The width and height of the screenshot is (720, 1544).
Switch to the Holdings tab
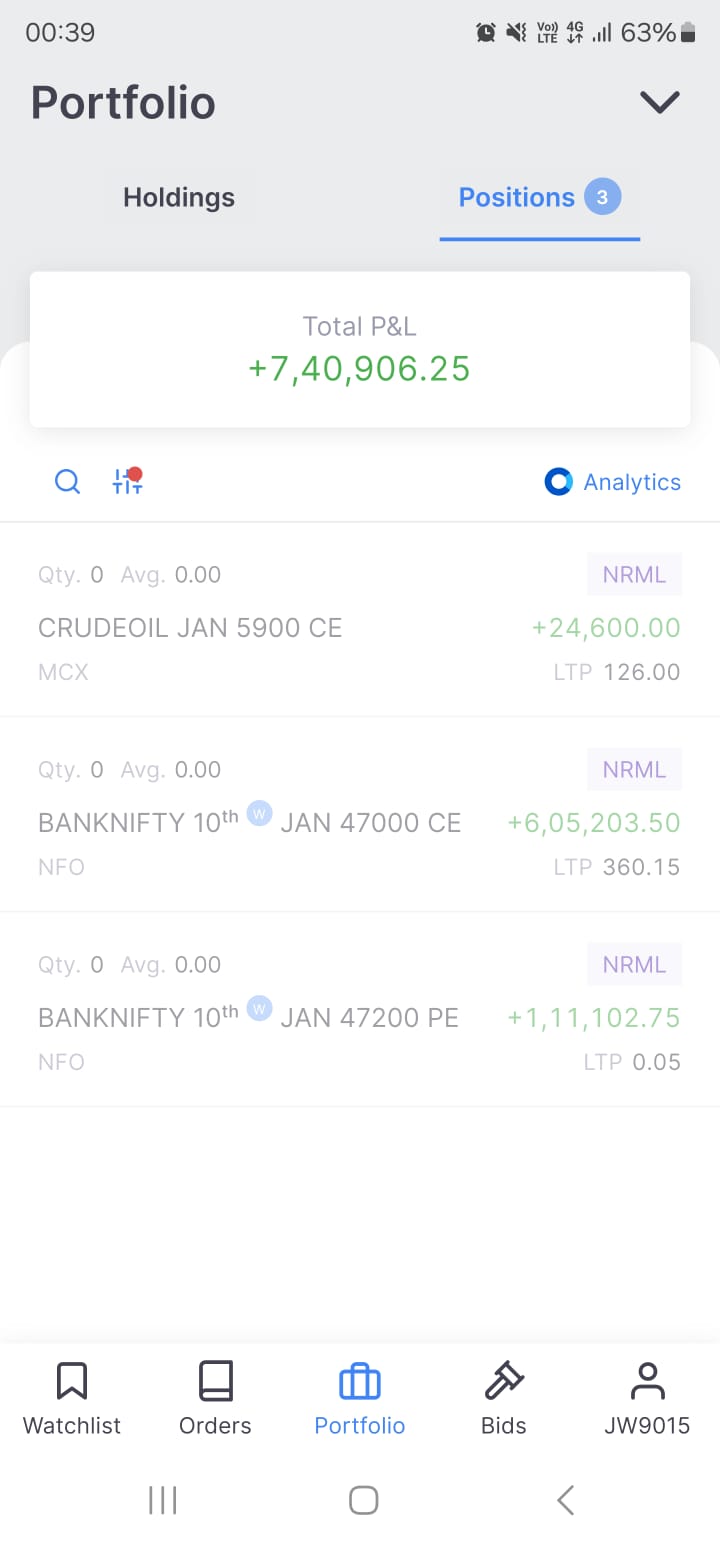[179, 197]
